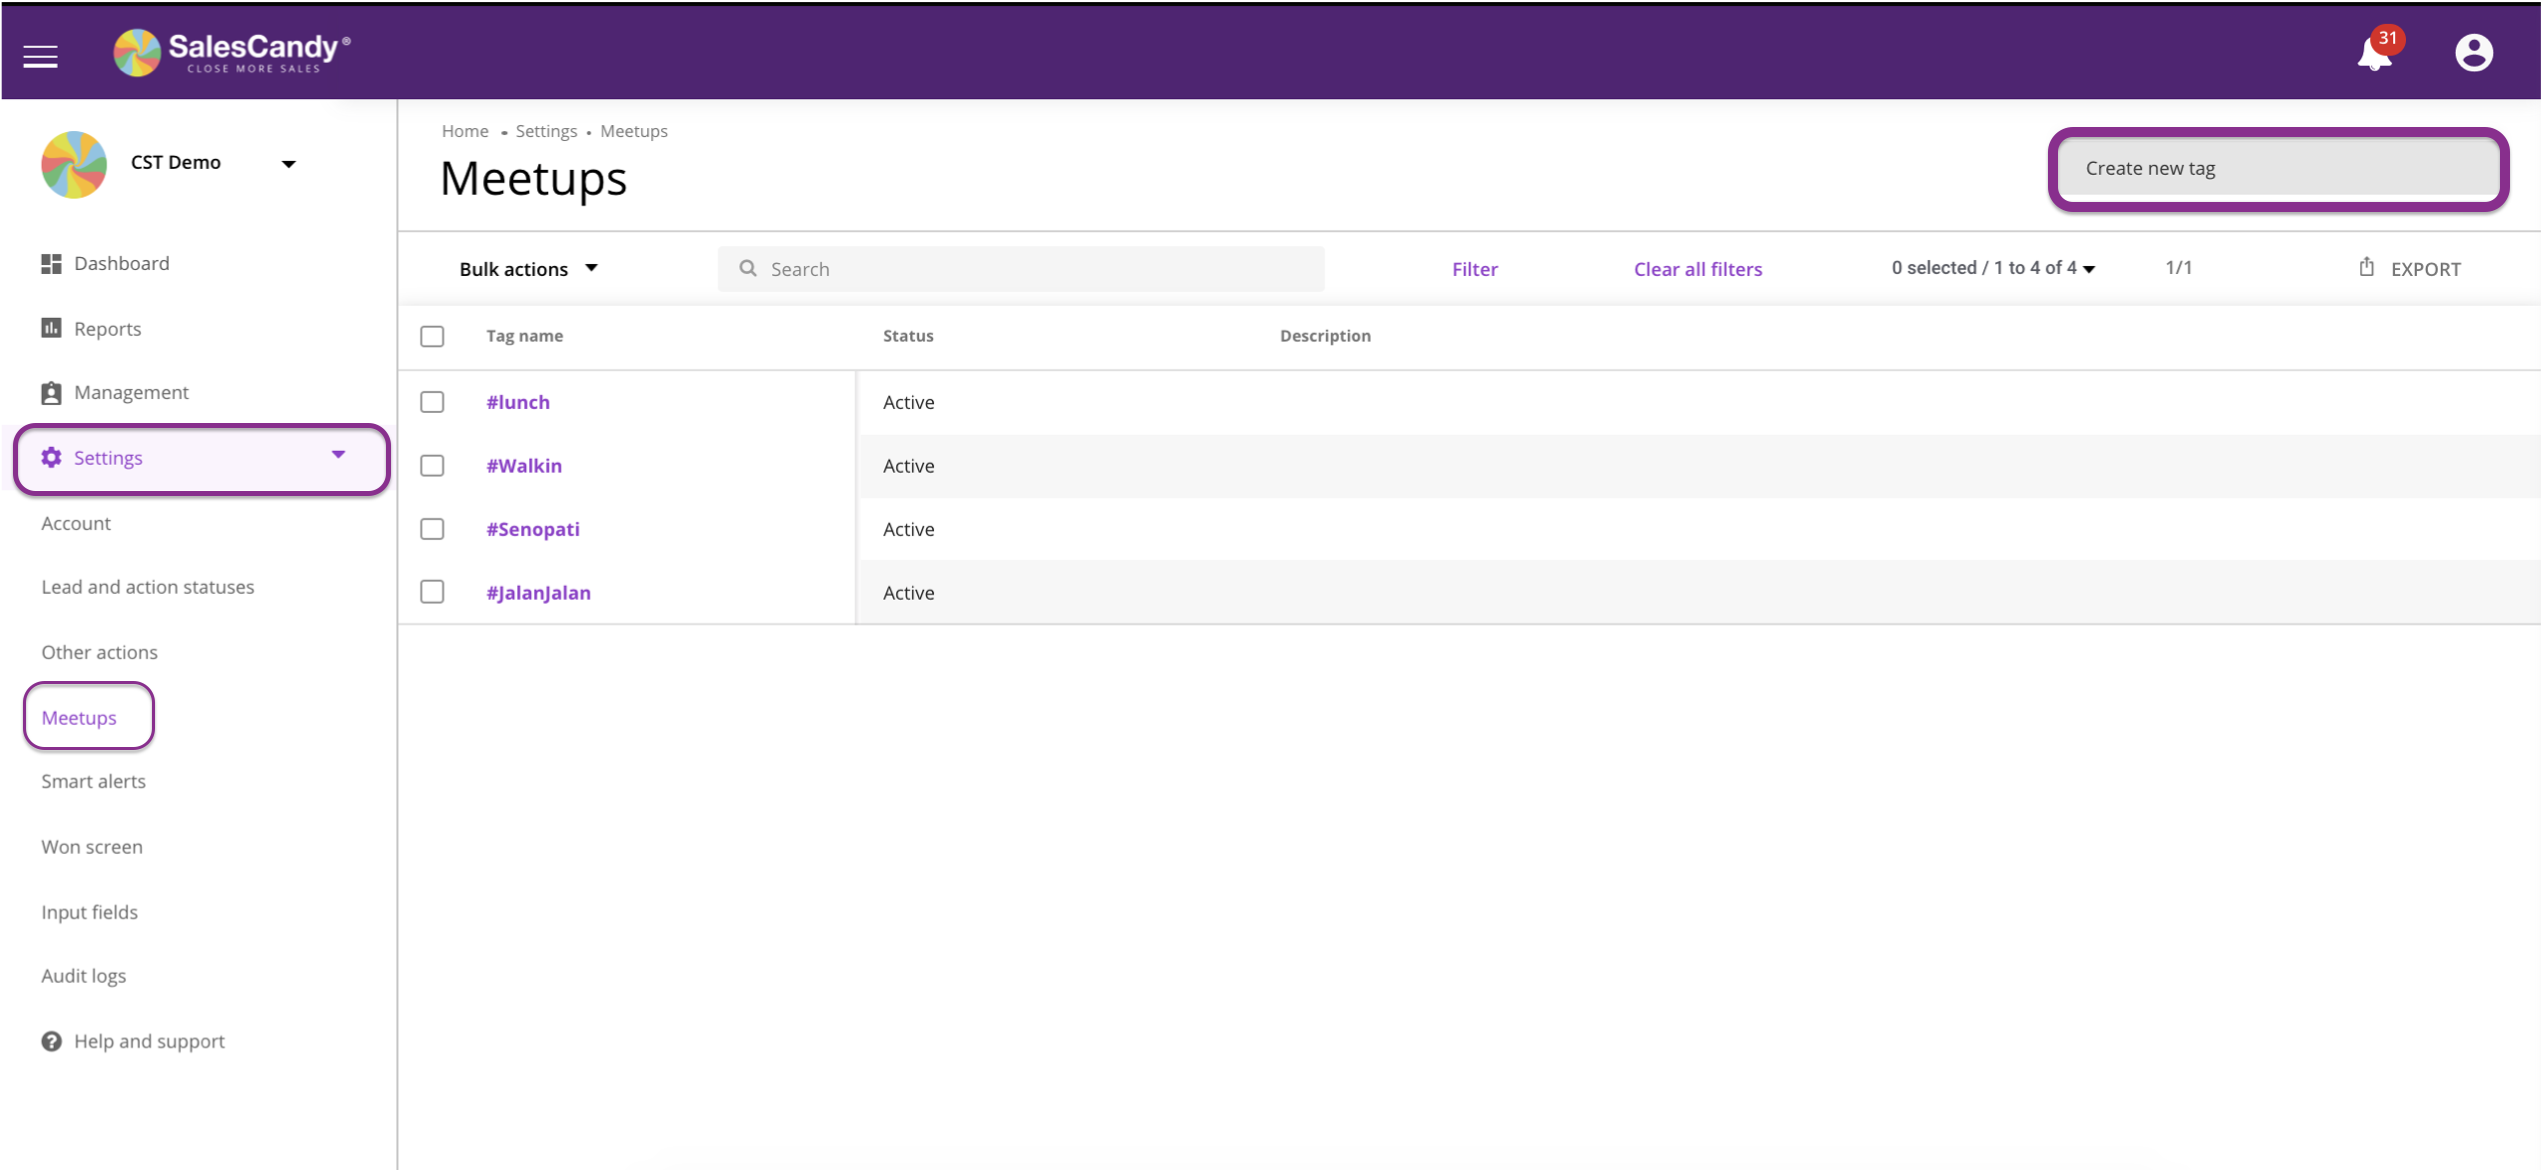Image resolution: width=2544 pixels, height=1170 pixels.
Task: Open the user profile avatar icon
Action: point(2473,53)
